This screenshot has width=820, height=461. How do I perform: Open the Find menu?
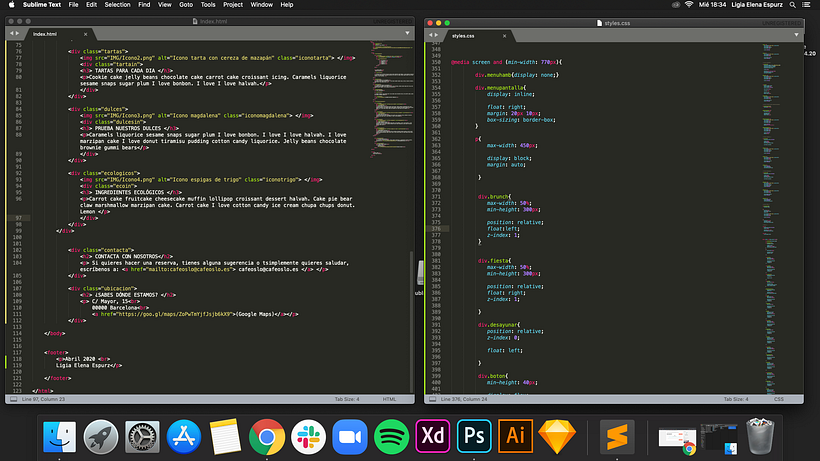[x=144, y=5]
